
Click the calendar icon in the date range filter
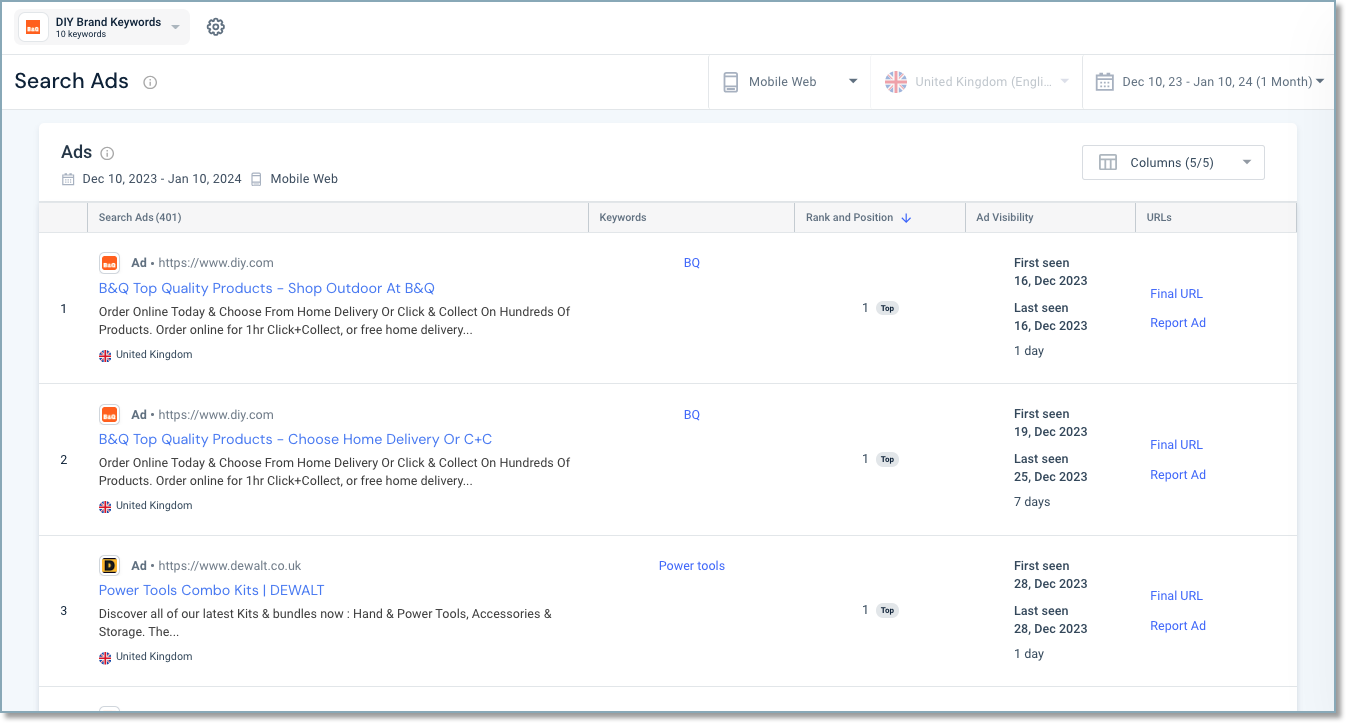point(1104,82)
